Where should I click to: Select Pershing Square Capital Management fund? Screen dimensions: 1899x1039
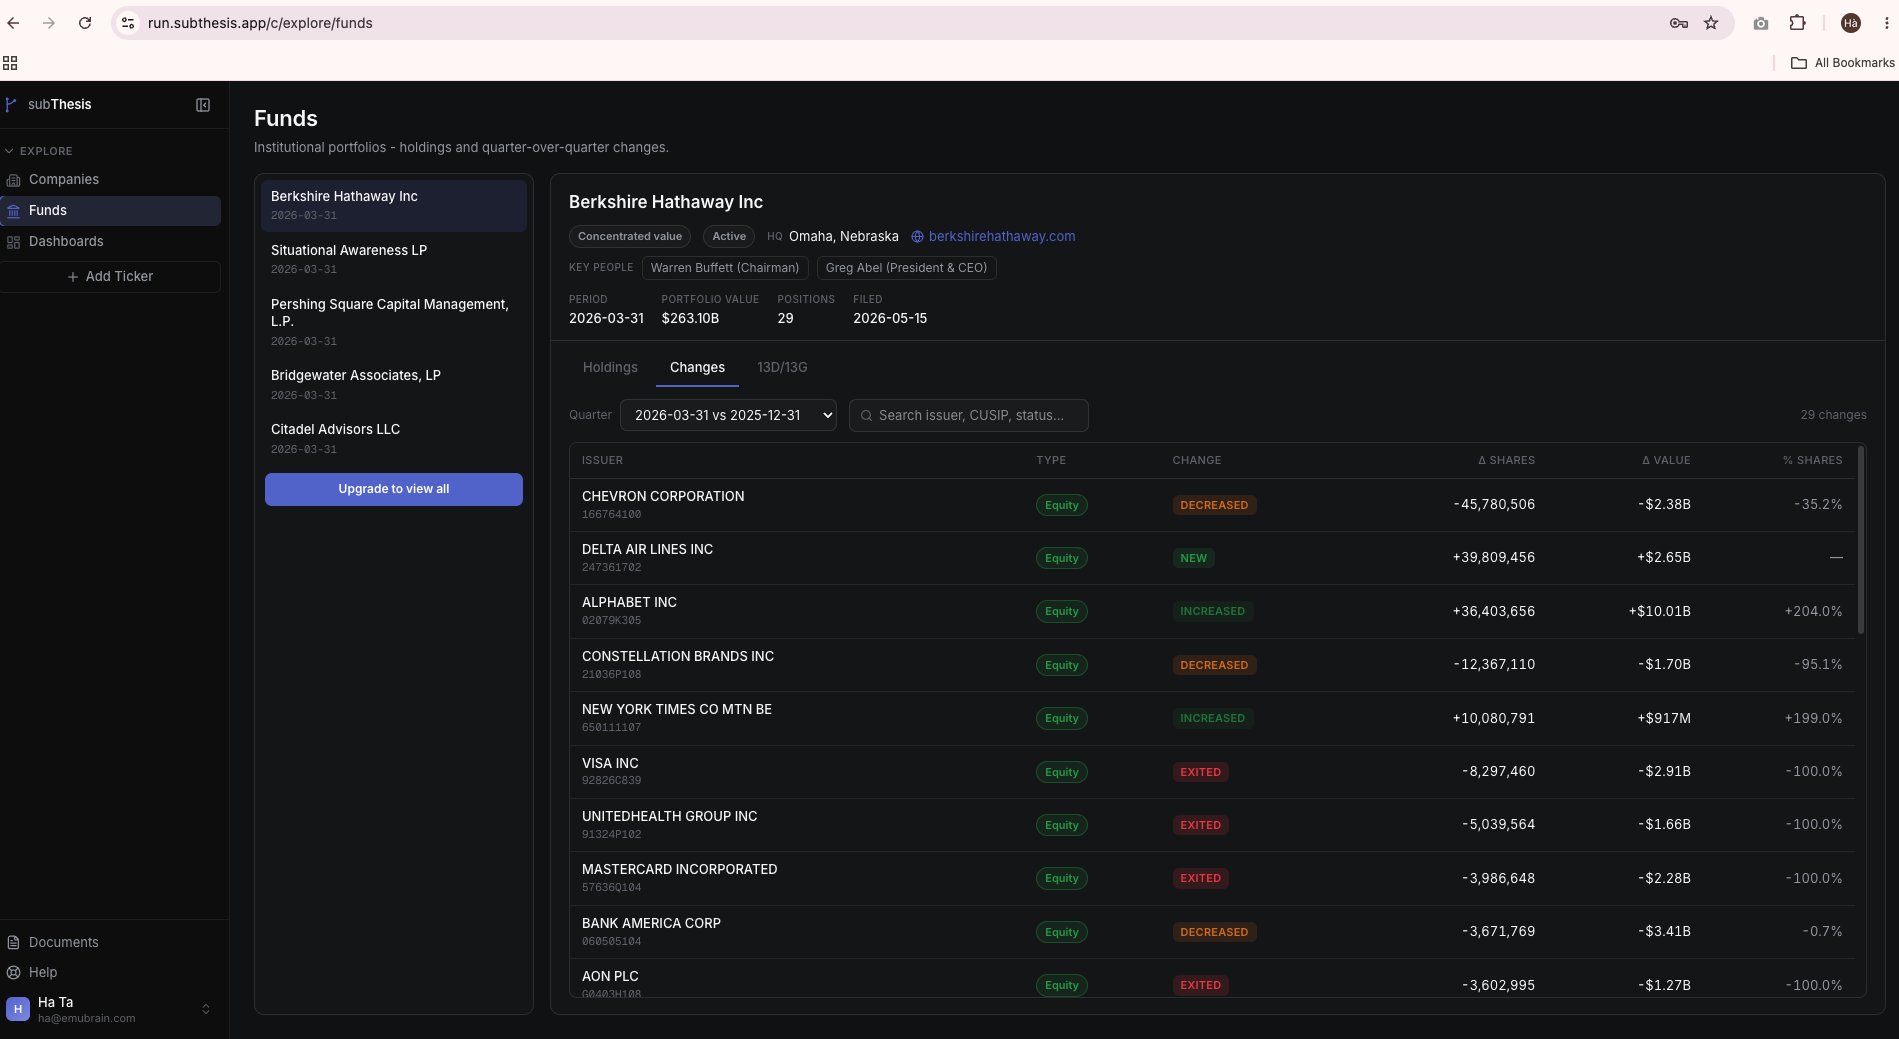click(x=394, y=323)
